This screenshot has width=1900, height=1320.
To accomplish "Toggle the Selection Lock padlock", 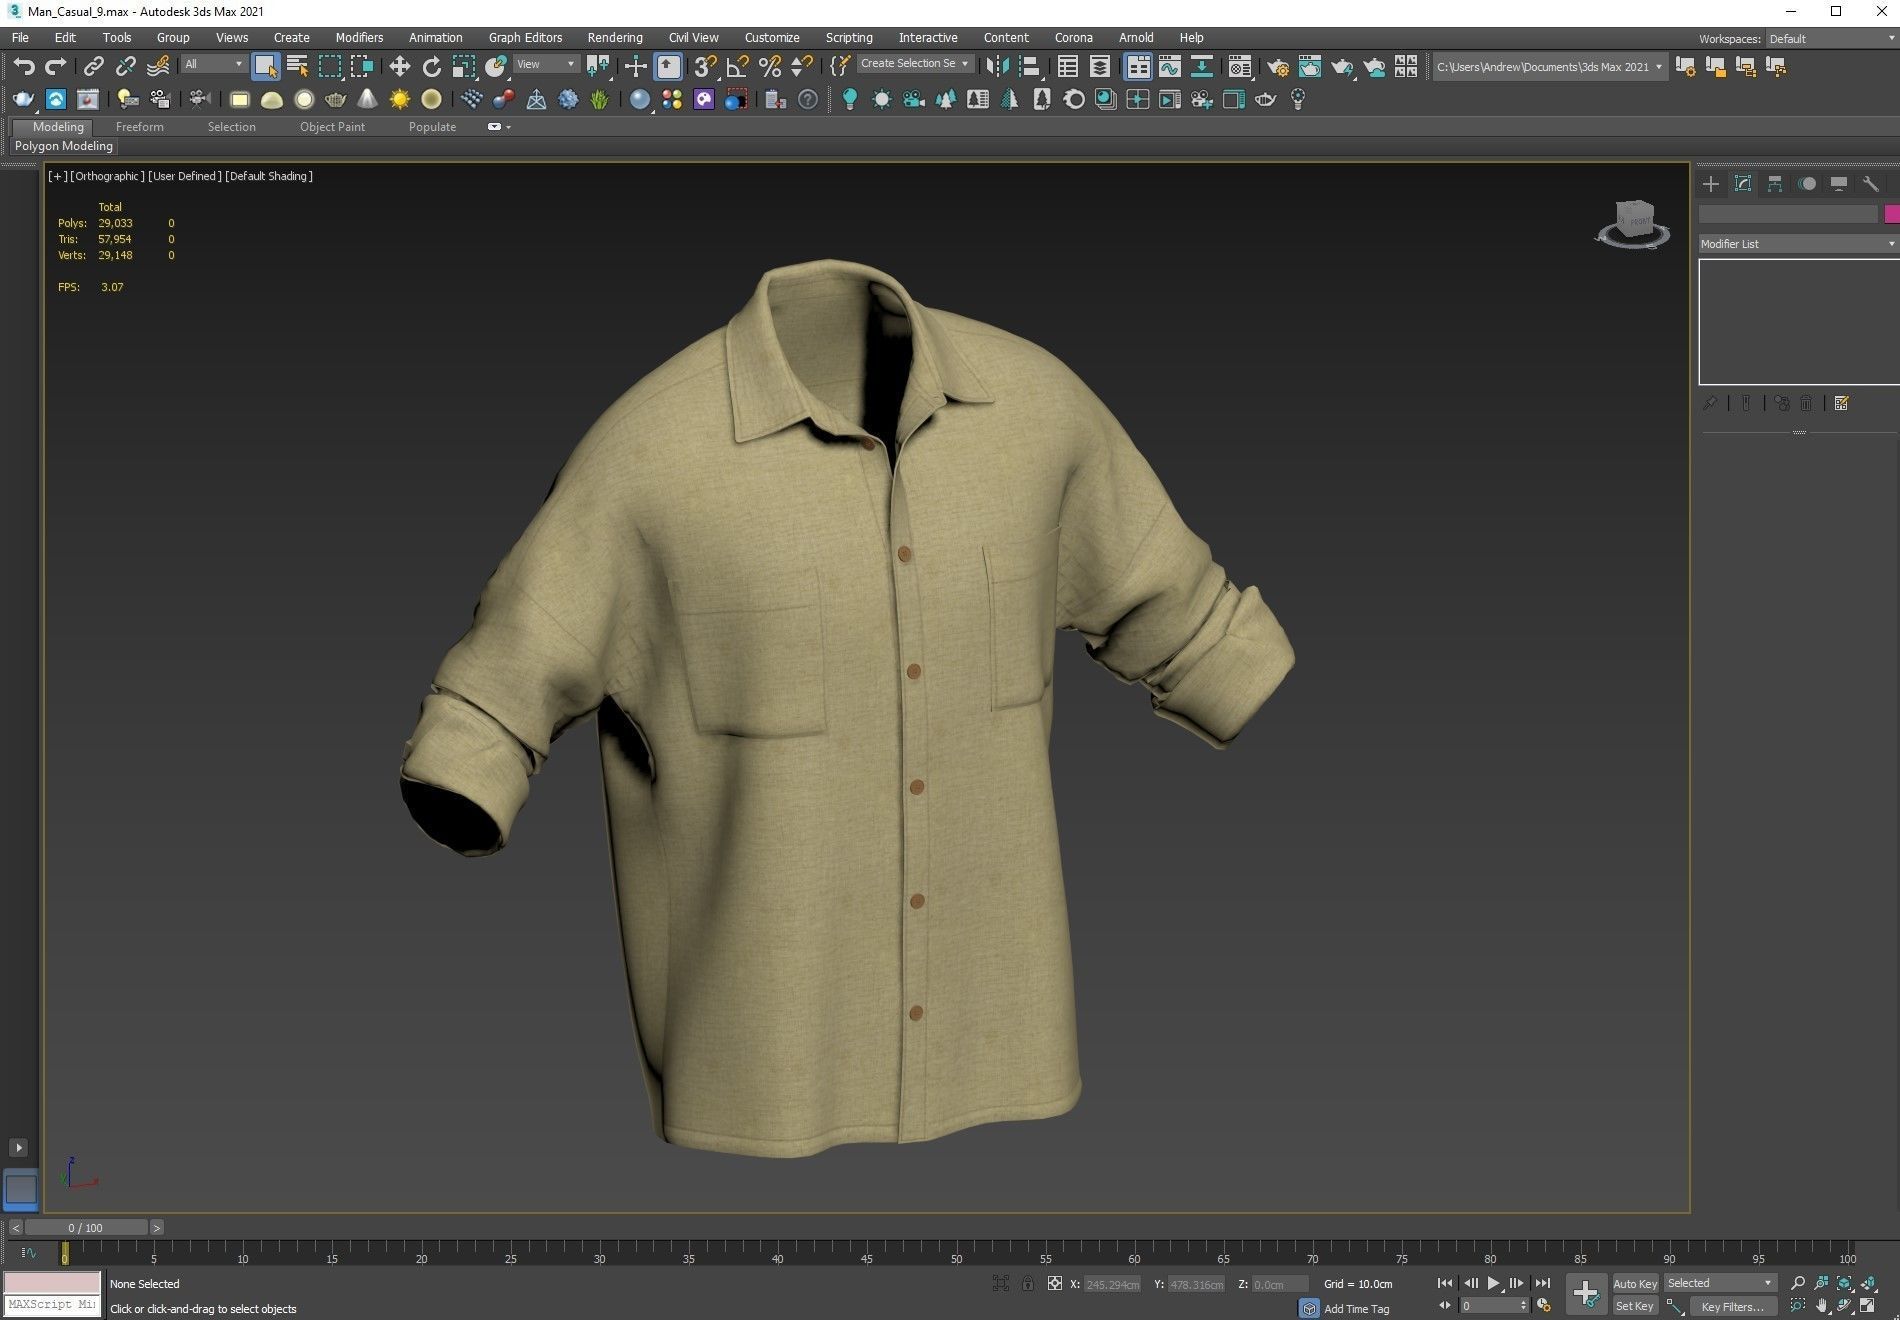I will pos(1027,1283).
